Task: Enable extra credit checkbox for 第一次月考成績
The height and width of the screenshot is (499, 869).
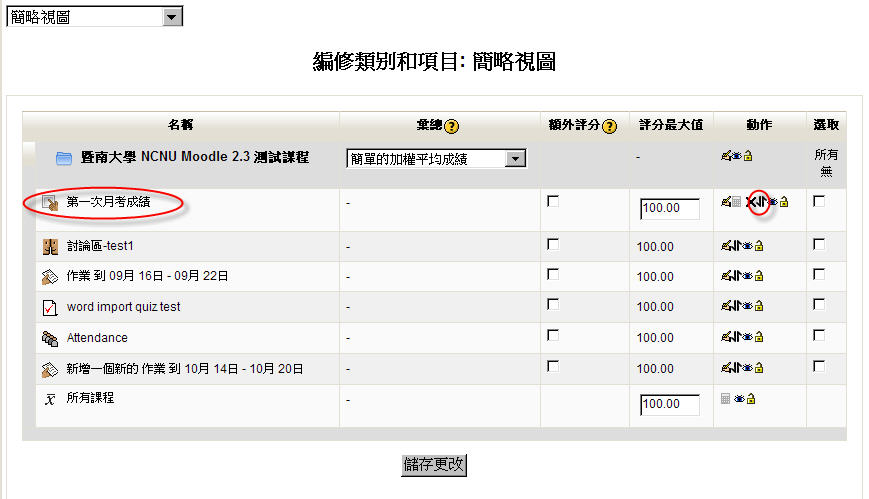Action: pyautogui.click(x=553, y=201)
